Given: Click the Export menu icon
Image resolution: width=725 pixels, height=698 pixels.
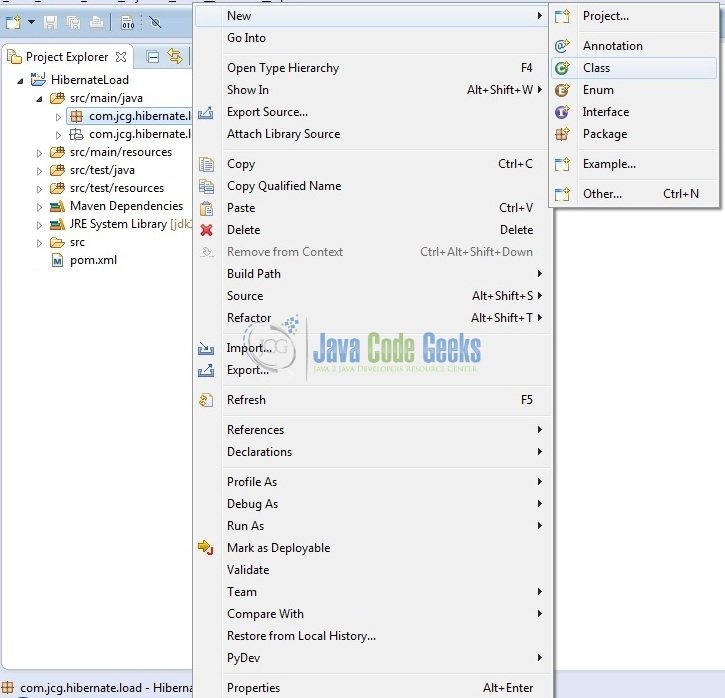Looking at the screenshot, I should click(206, 370).
